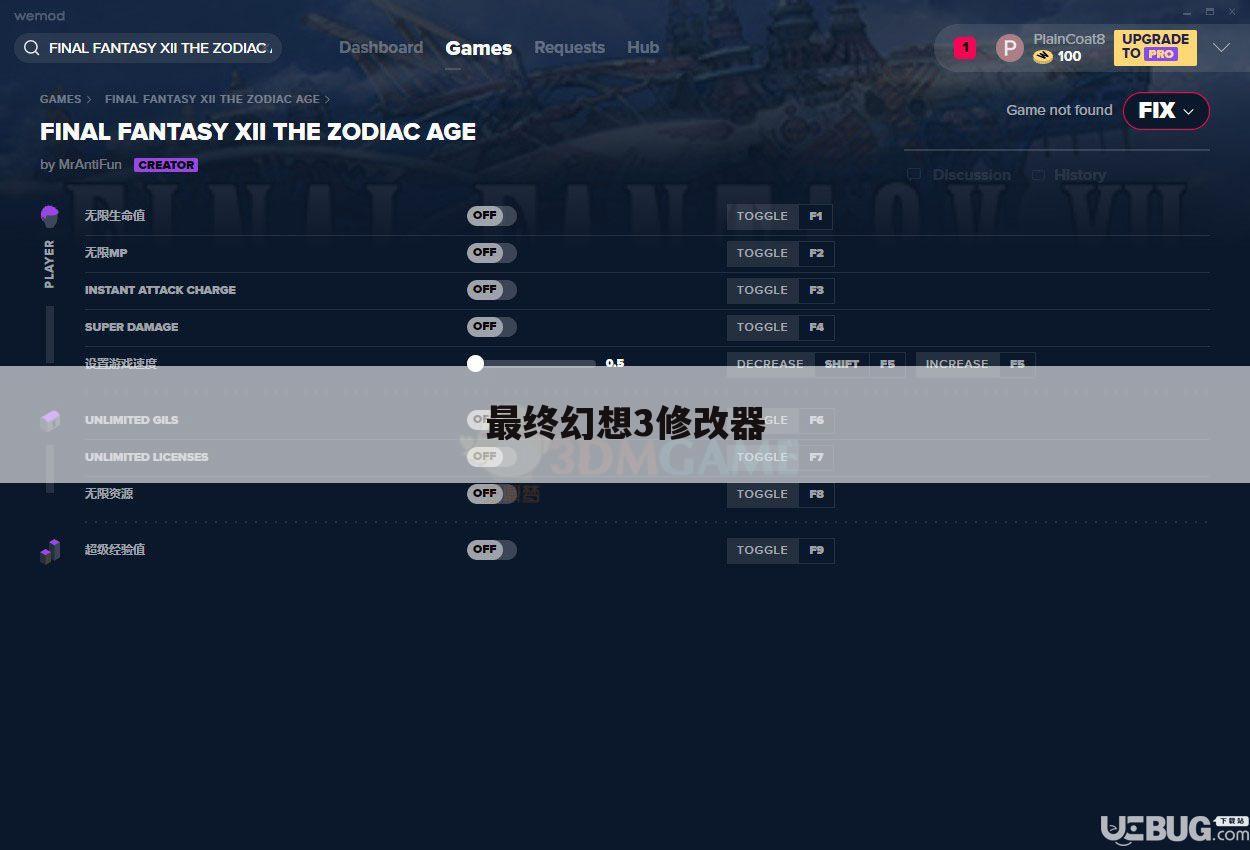The width and height of the screenshot is (1250, 850).
Task: Enable Instant Attack Charge switch
Action: click(491, 290)
